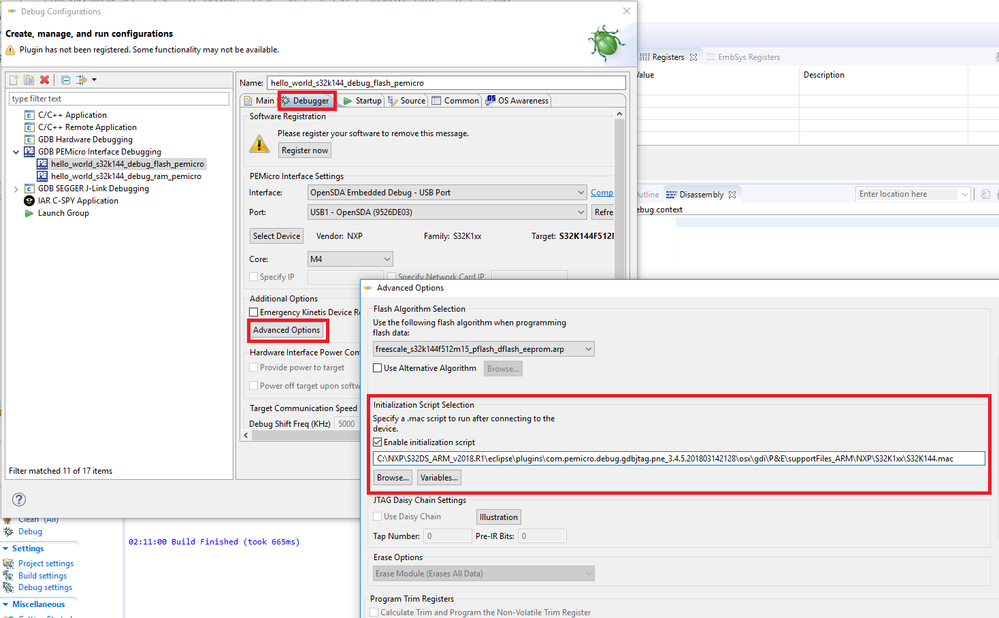999x618 pixels.
Task: Switch to the Main tab
Action: pos(259,101)
